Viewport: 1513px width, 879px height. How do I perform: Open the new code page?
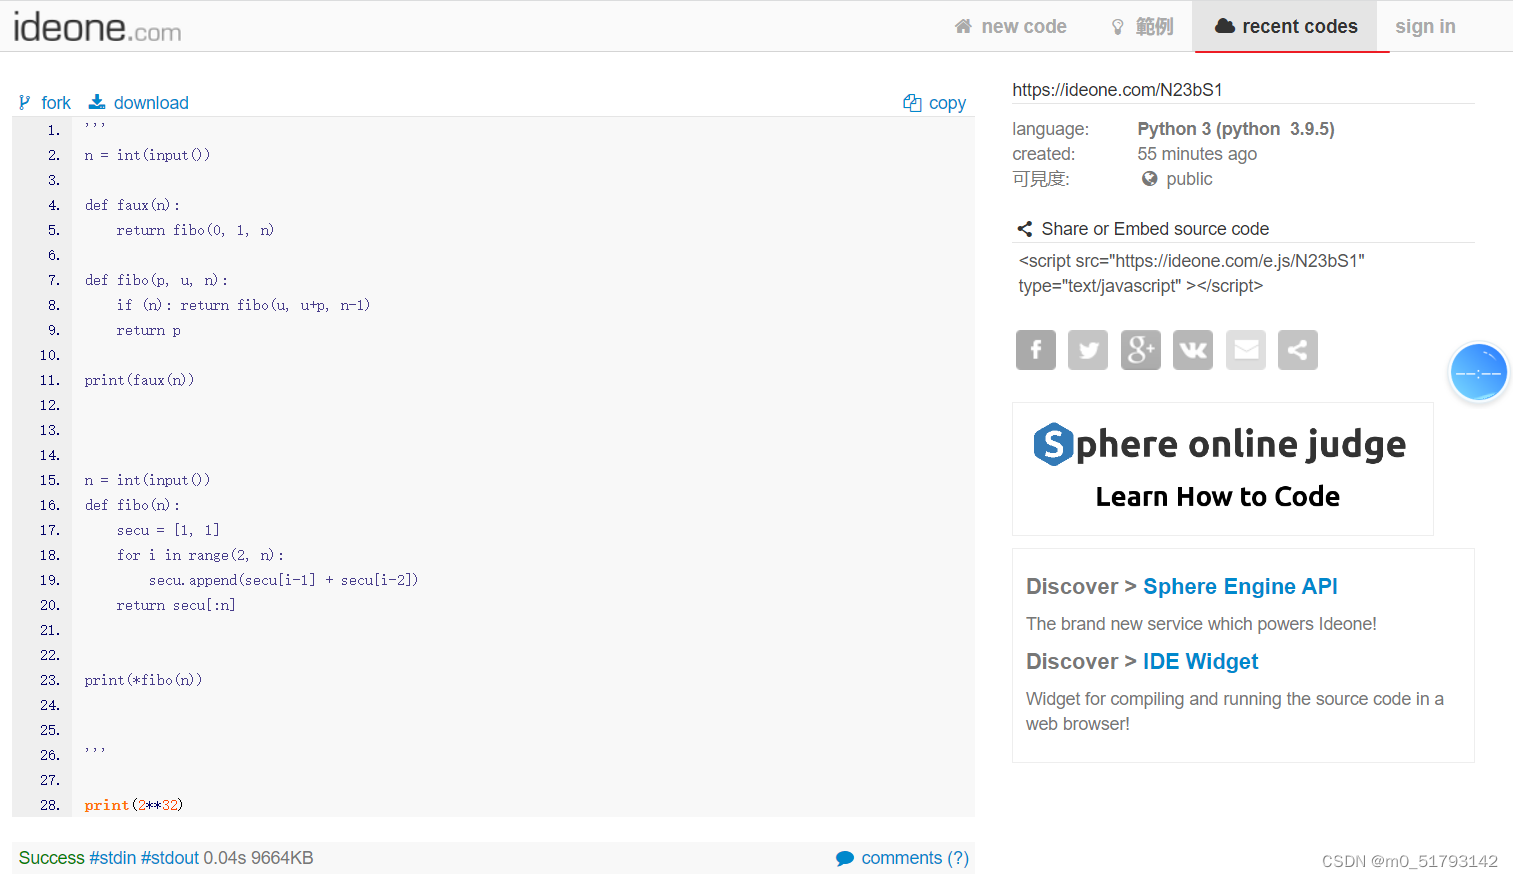click(x=1011, y=26)
